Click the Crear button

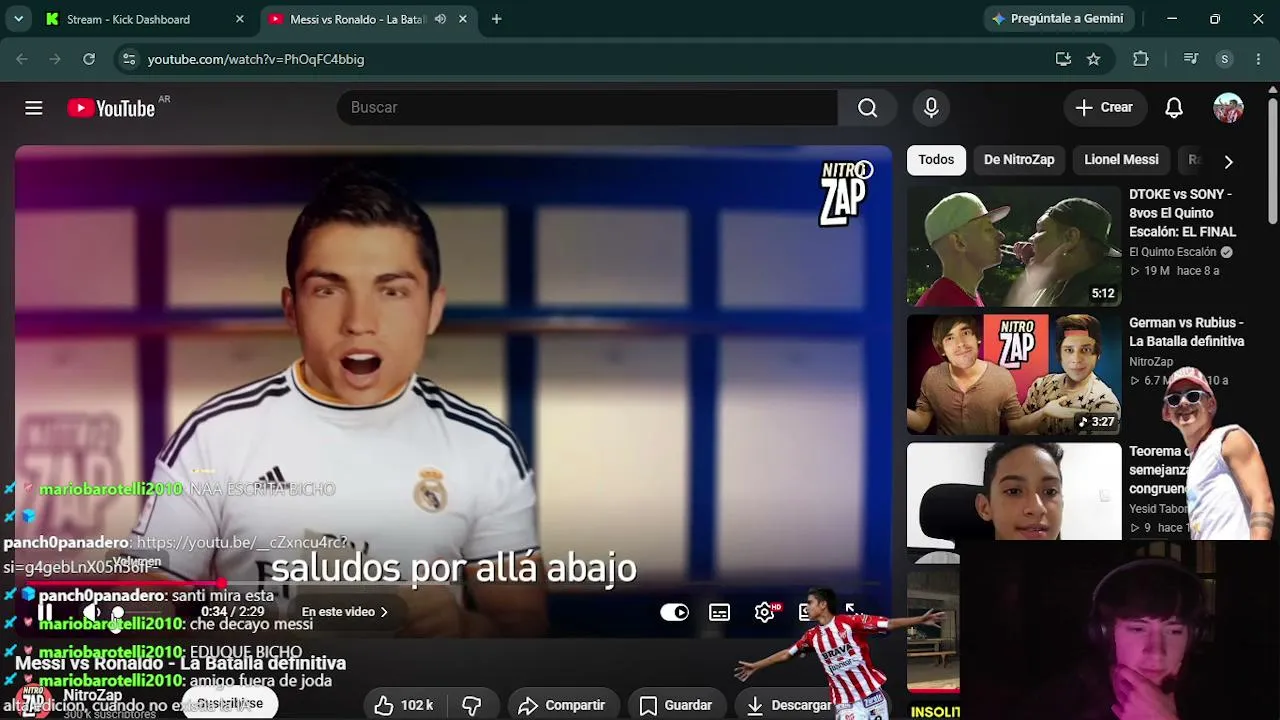(x=1104, y=108)
